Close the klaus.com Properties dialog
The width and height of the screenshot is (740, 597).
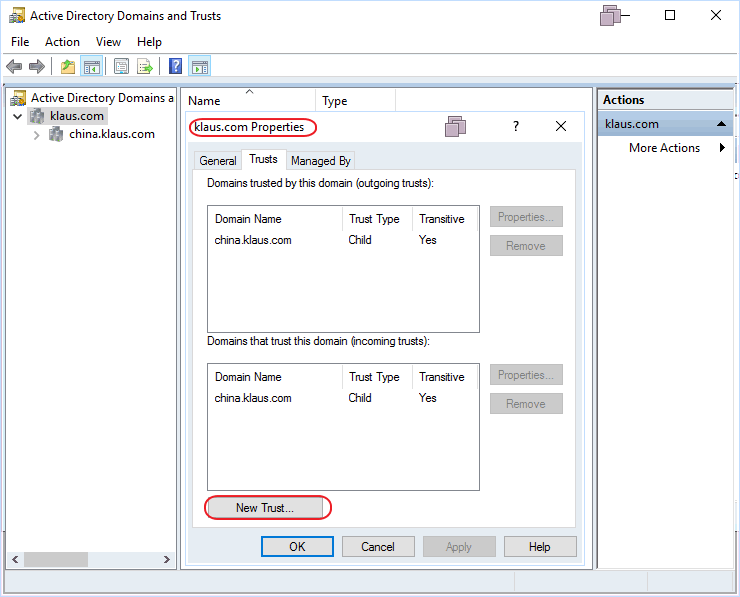pyautogui.click(x=561, y=126)
